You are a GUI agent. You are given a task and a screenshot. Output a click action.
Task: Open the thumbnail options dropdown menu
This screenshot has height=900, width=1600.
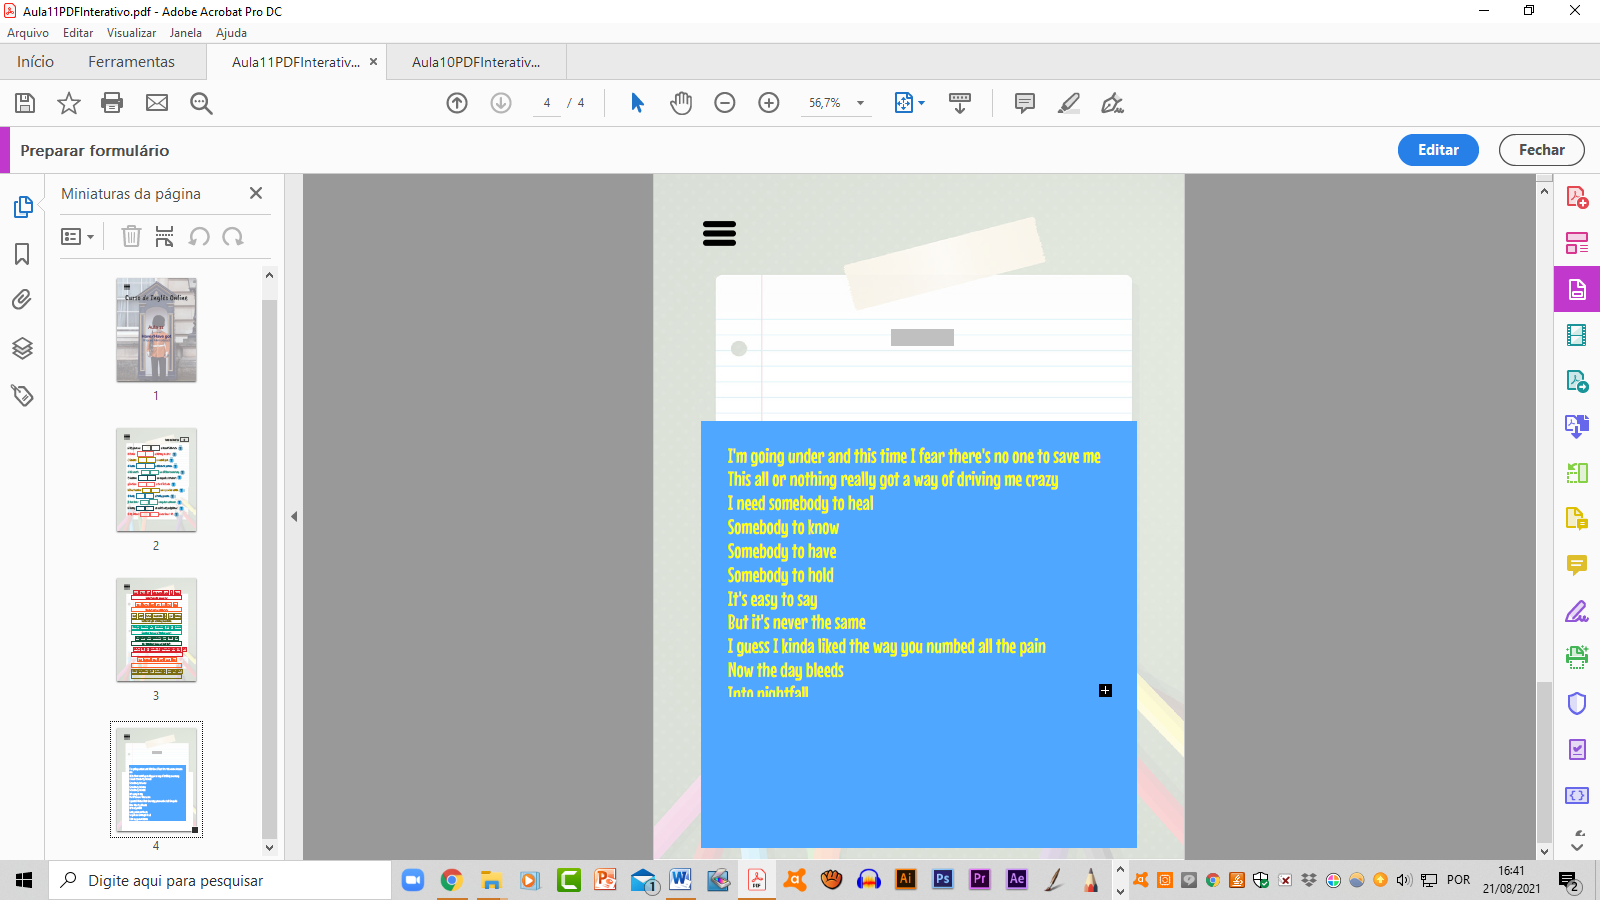[x=78, y=236]
